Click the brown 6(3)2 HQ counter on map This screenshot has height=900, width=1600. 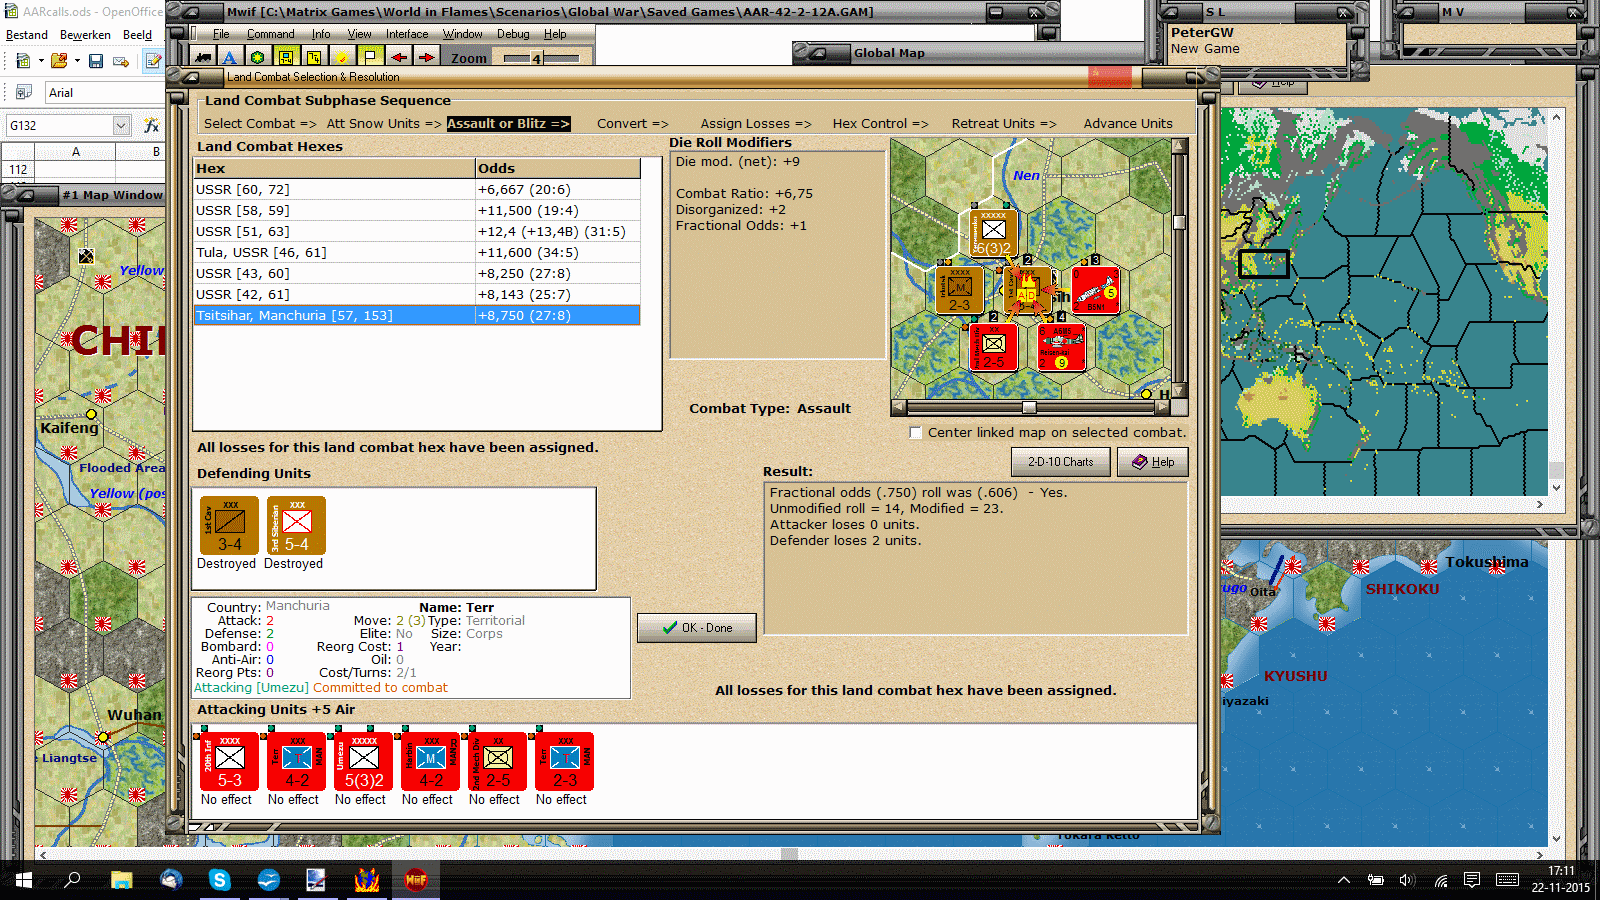pos(993,233)
